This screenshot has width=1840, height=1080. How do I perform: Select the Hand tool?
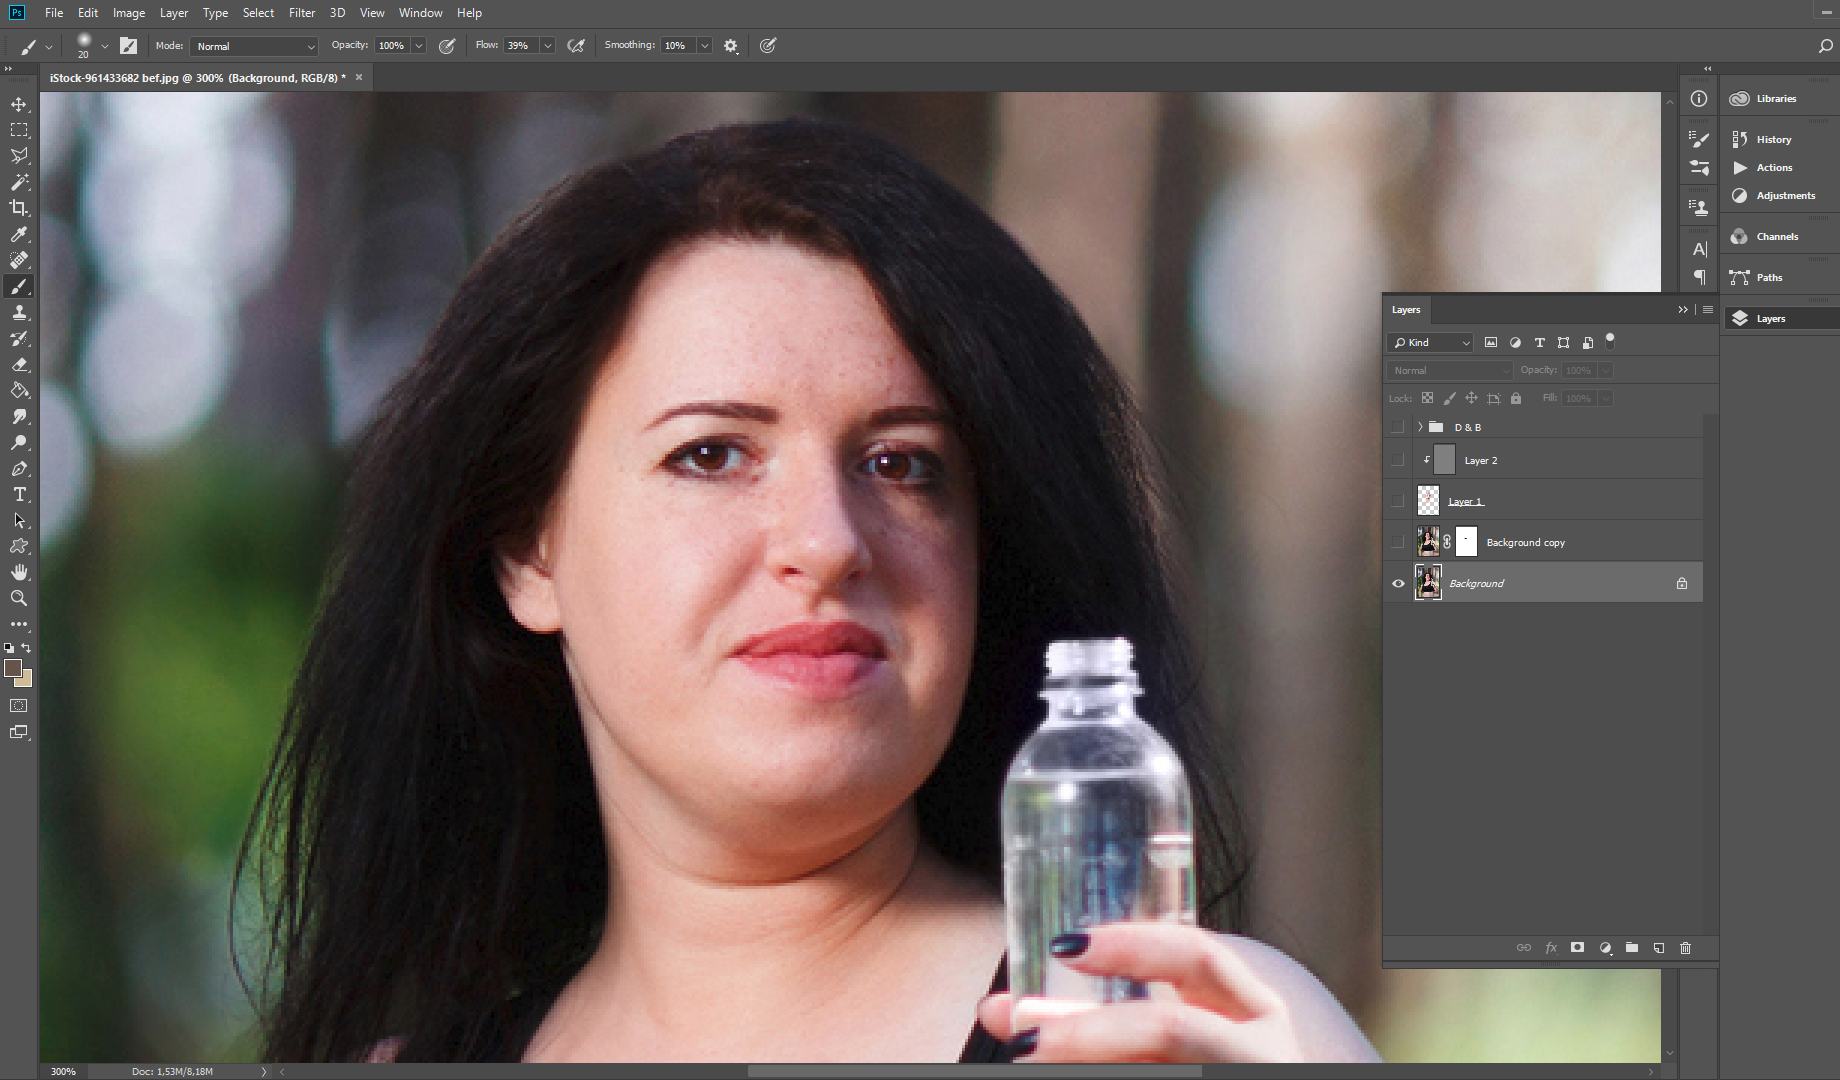(19, 572)
